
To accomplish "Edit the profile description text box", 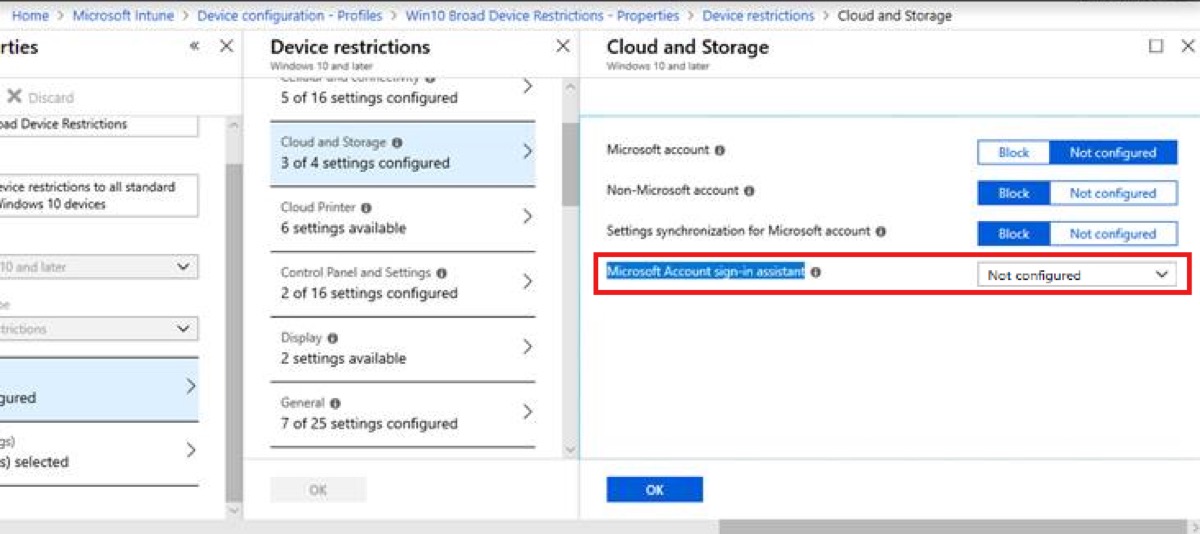I will point(99,195).
